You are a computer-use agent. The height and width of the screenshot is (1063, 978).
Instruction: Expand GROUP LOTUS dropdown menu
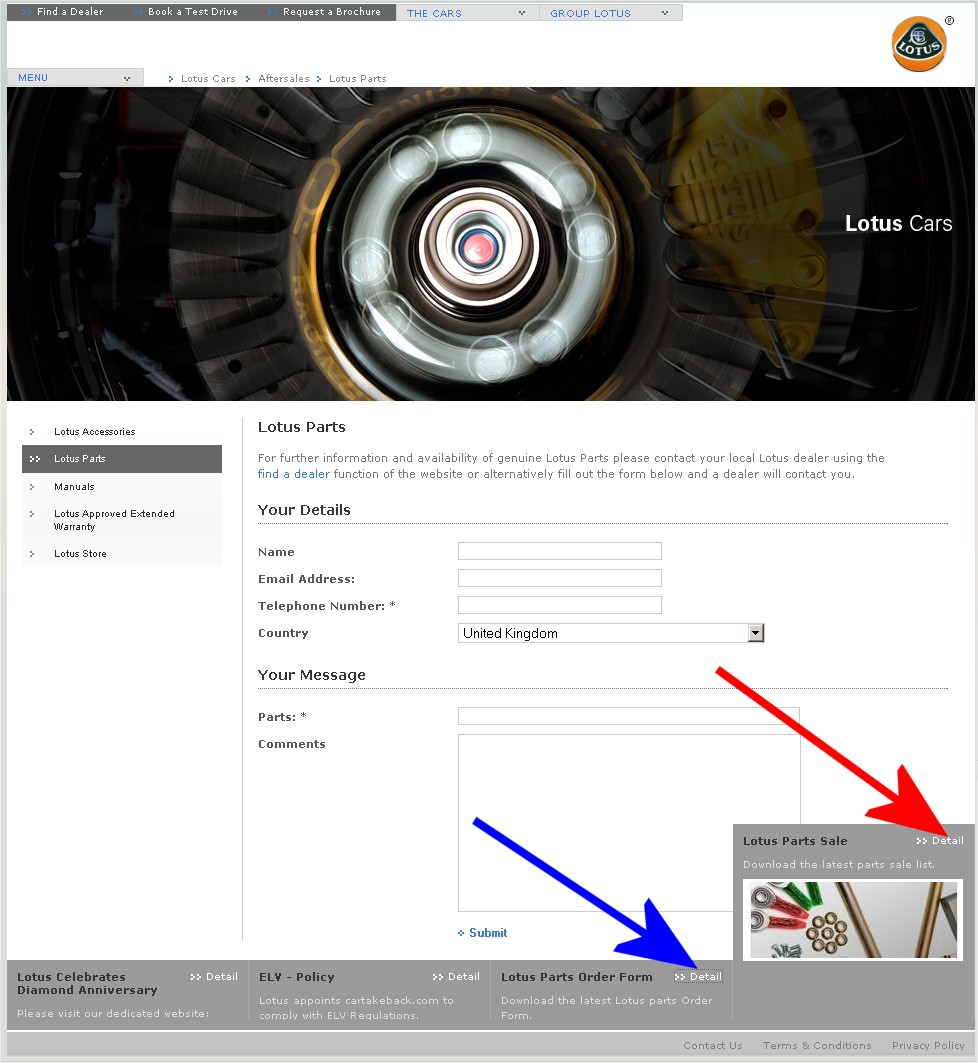[x=611, y=13]
